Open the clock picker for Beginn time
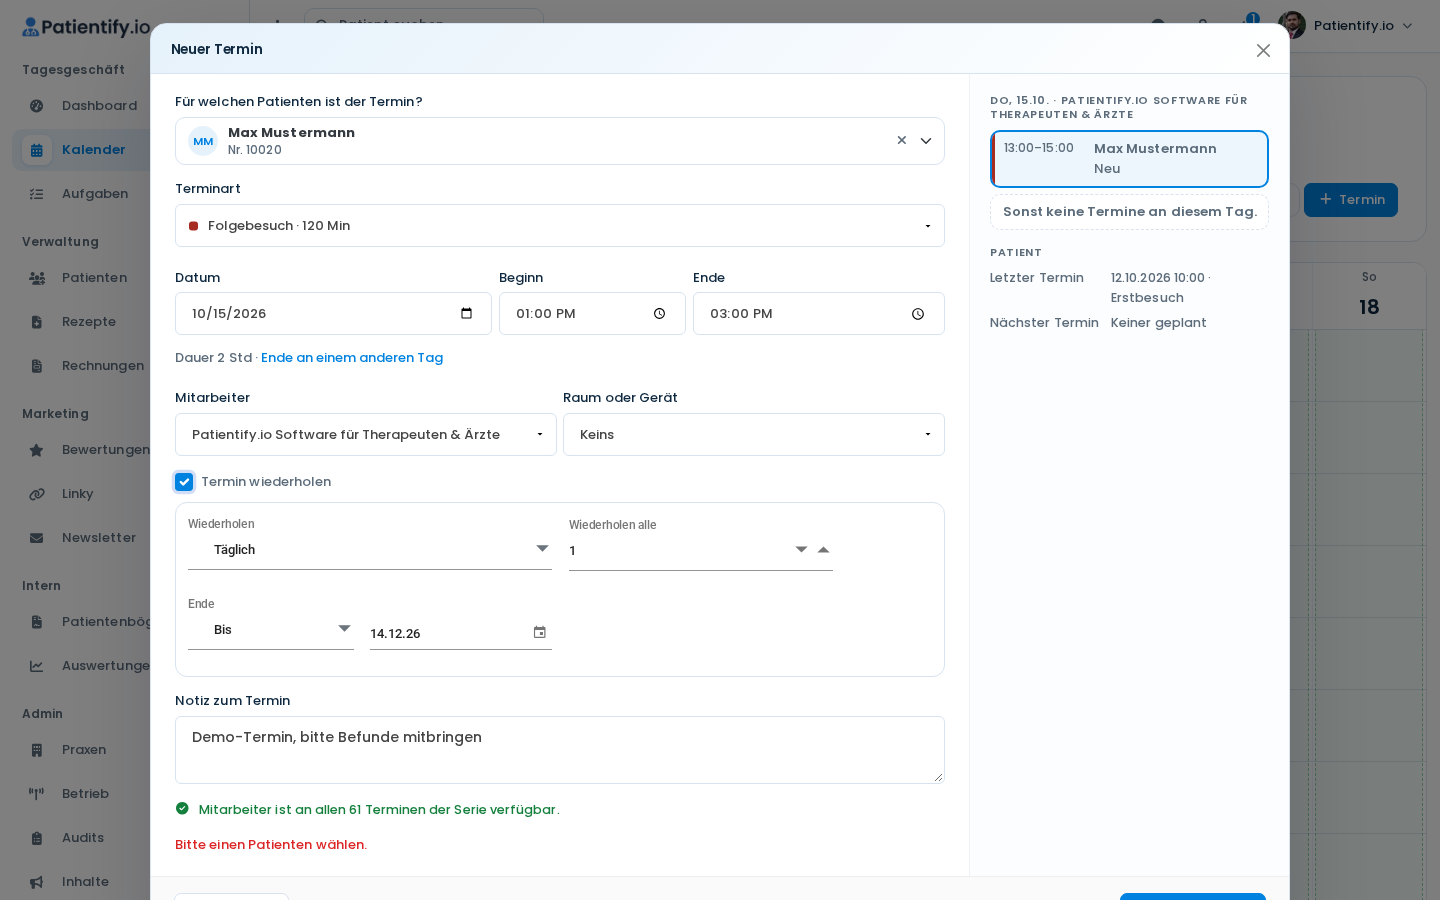 click(x=660, y=314)
